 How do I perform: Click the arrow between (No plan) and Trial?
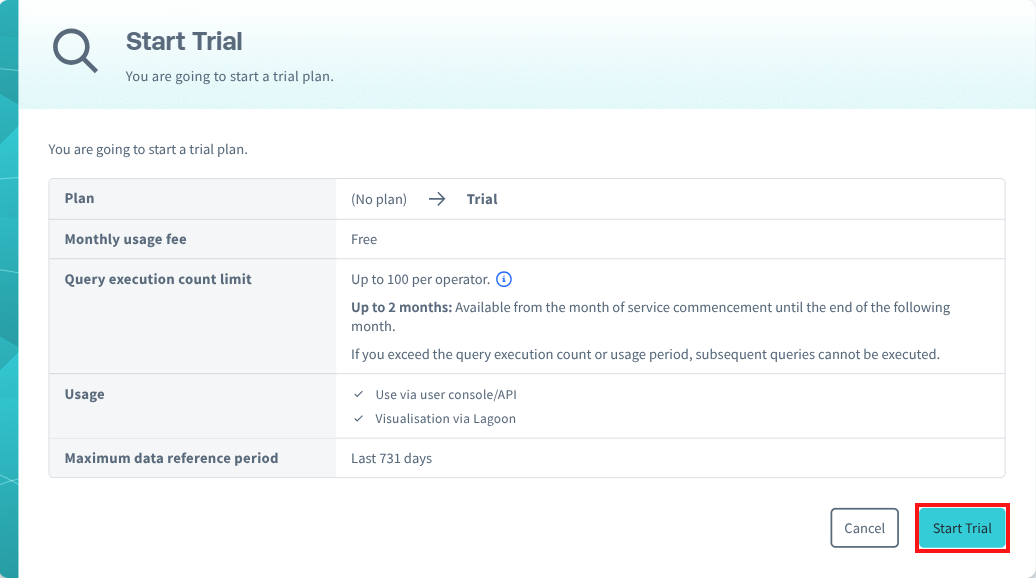pos(436,198)
